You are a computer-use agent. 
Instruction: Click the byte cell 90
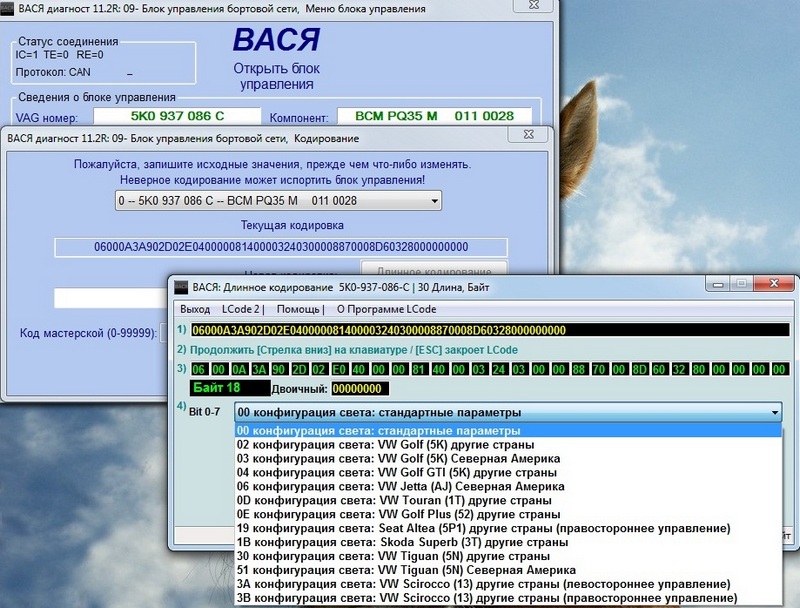pos(279,369)
